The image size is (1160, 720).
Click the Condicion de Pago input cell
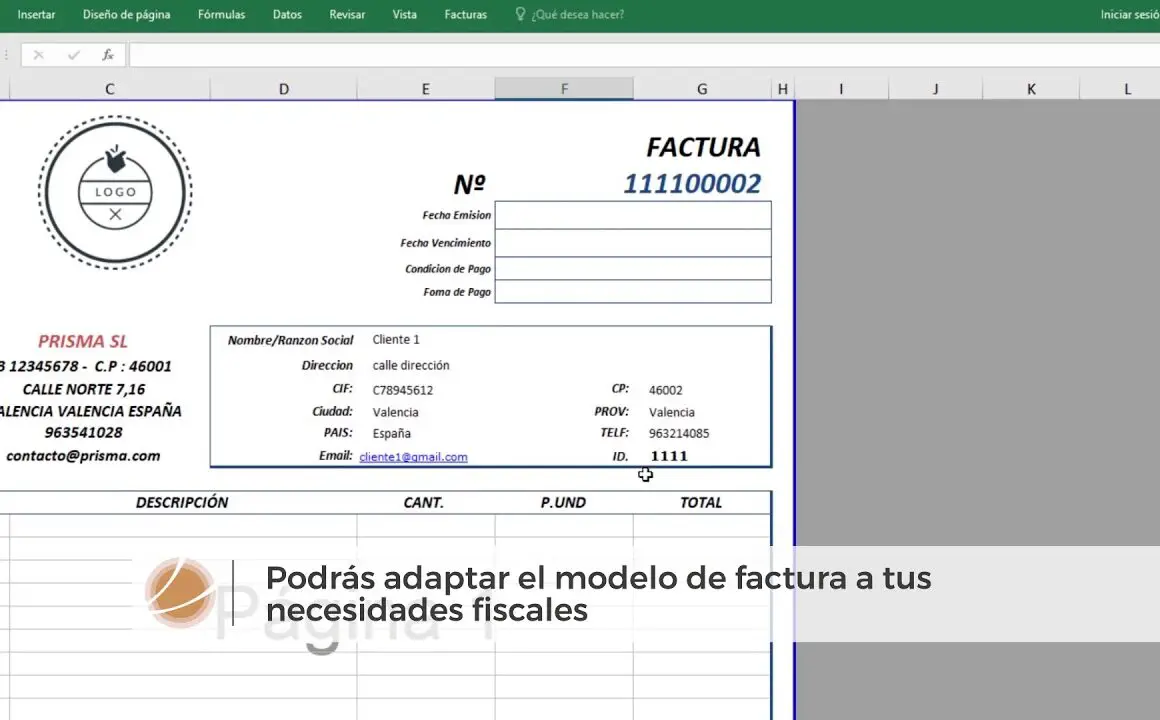pos(633,268)
